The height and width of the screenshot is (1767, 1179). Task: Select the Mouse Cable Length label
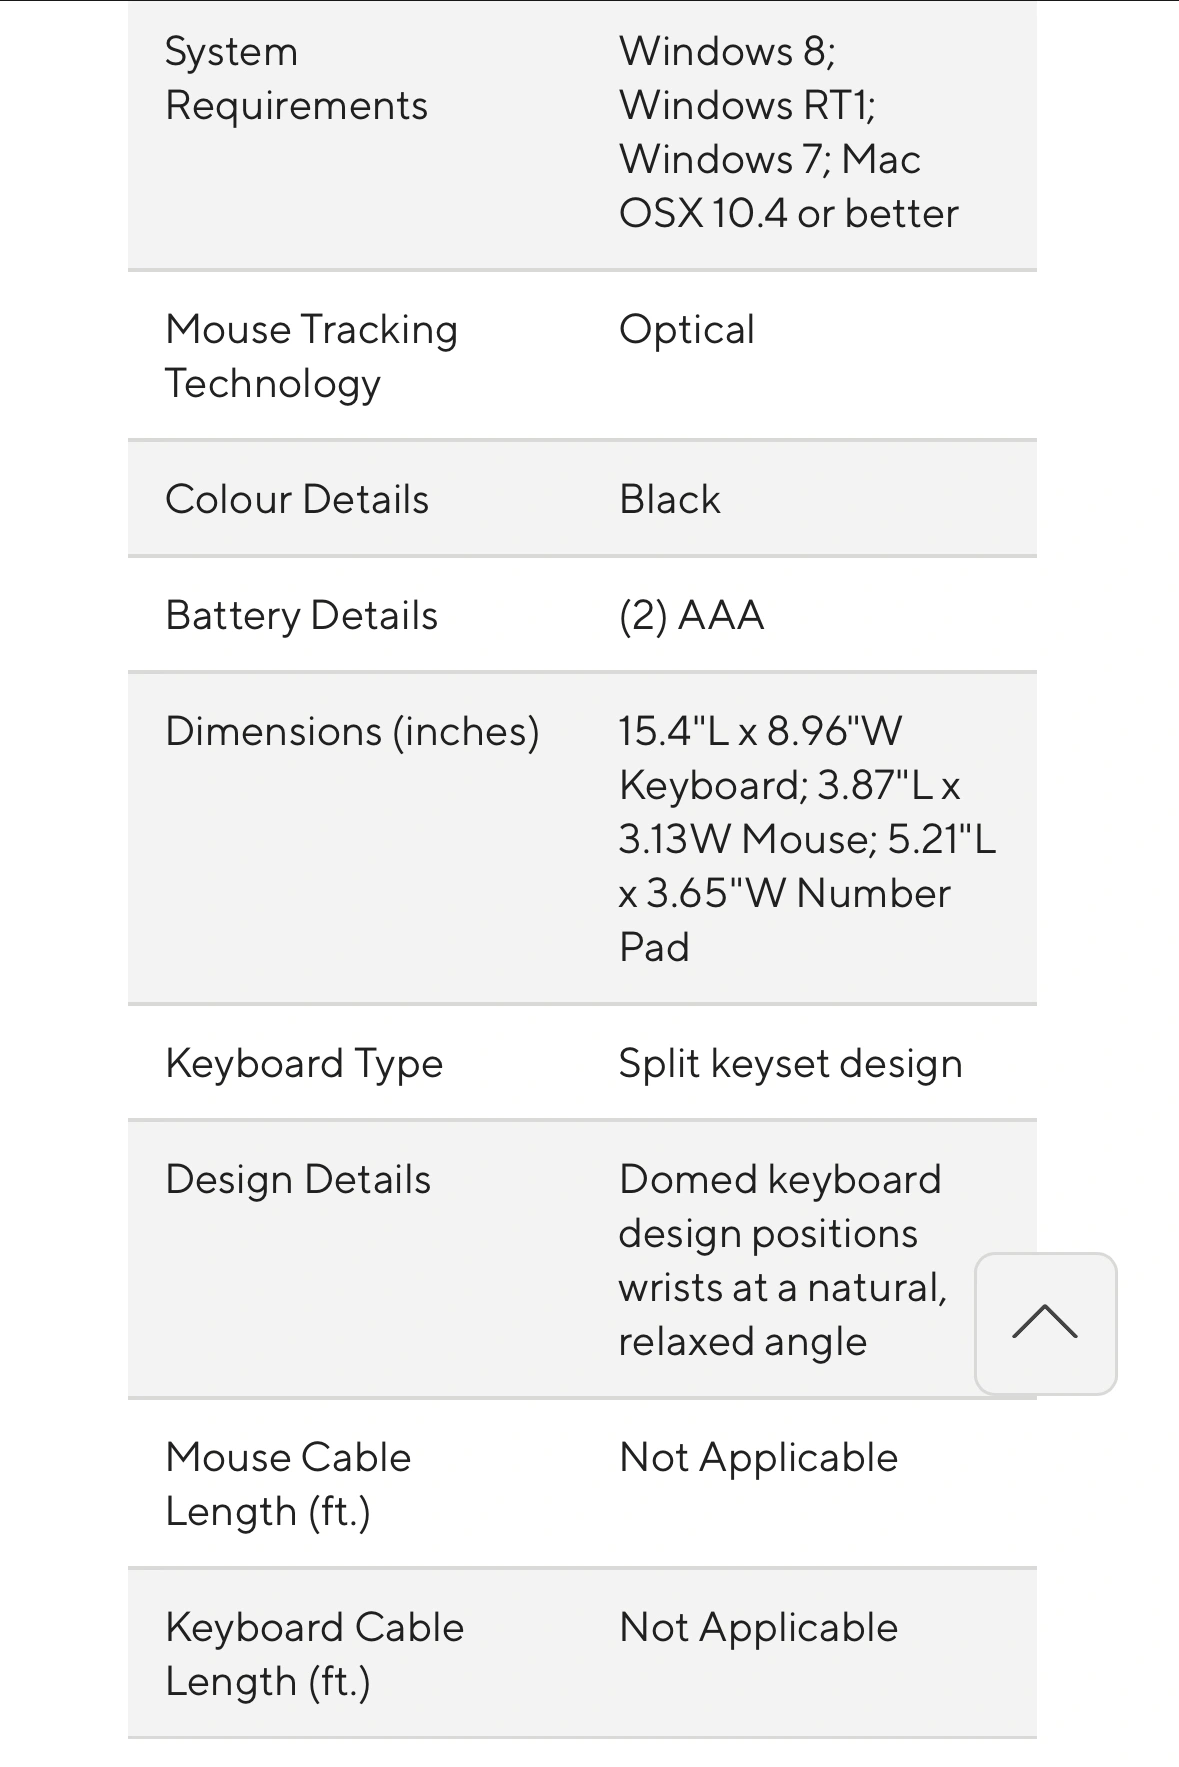[288, 1484]
